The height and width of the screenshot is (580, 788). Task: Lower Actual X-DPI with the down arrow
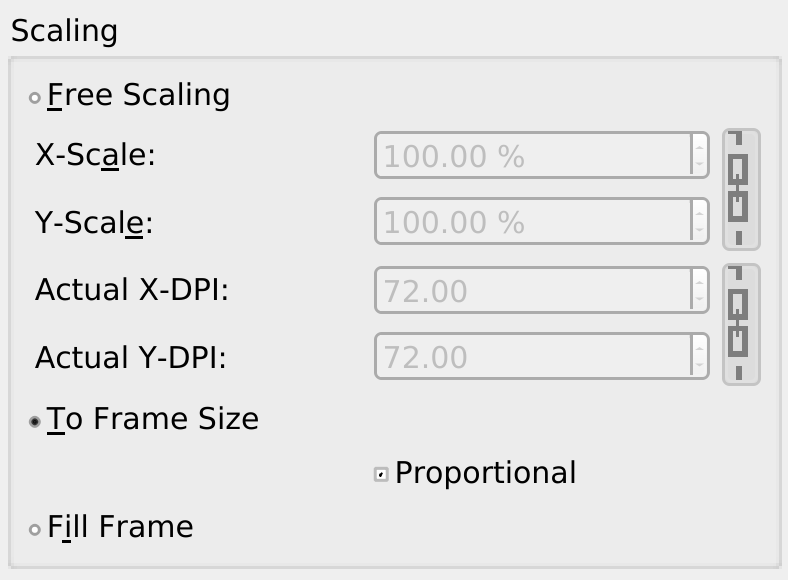pyautogui.click(x=699, y=300)
